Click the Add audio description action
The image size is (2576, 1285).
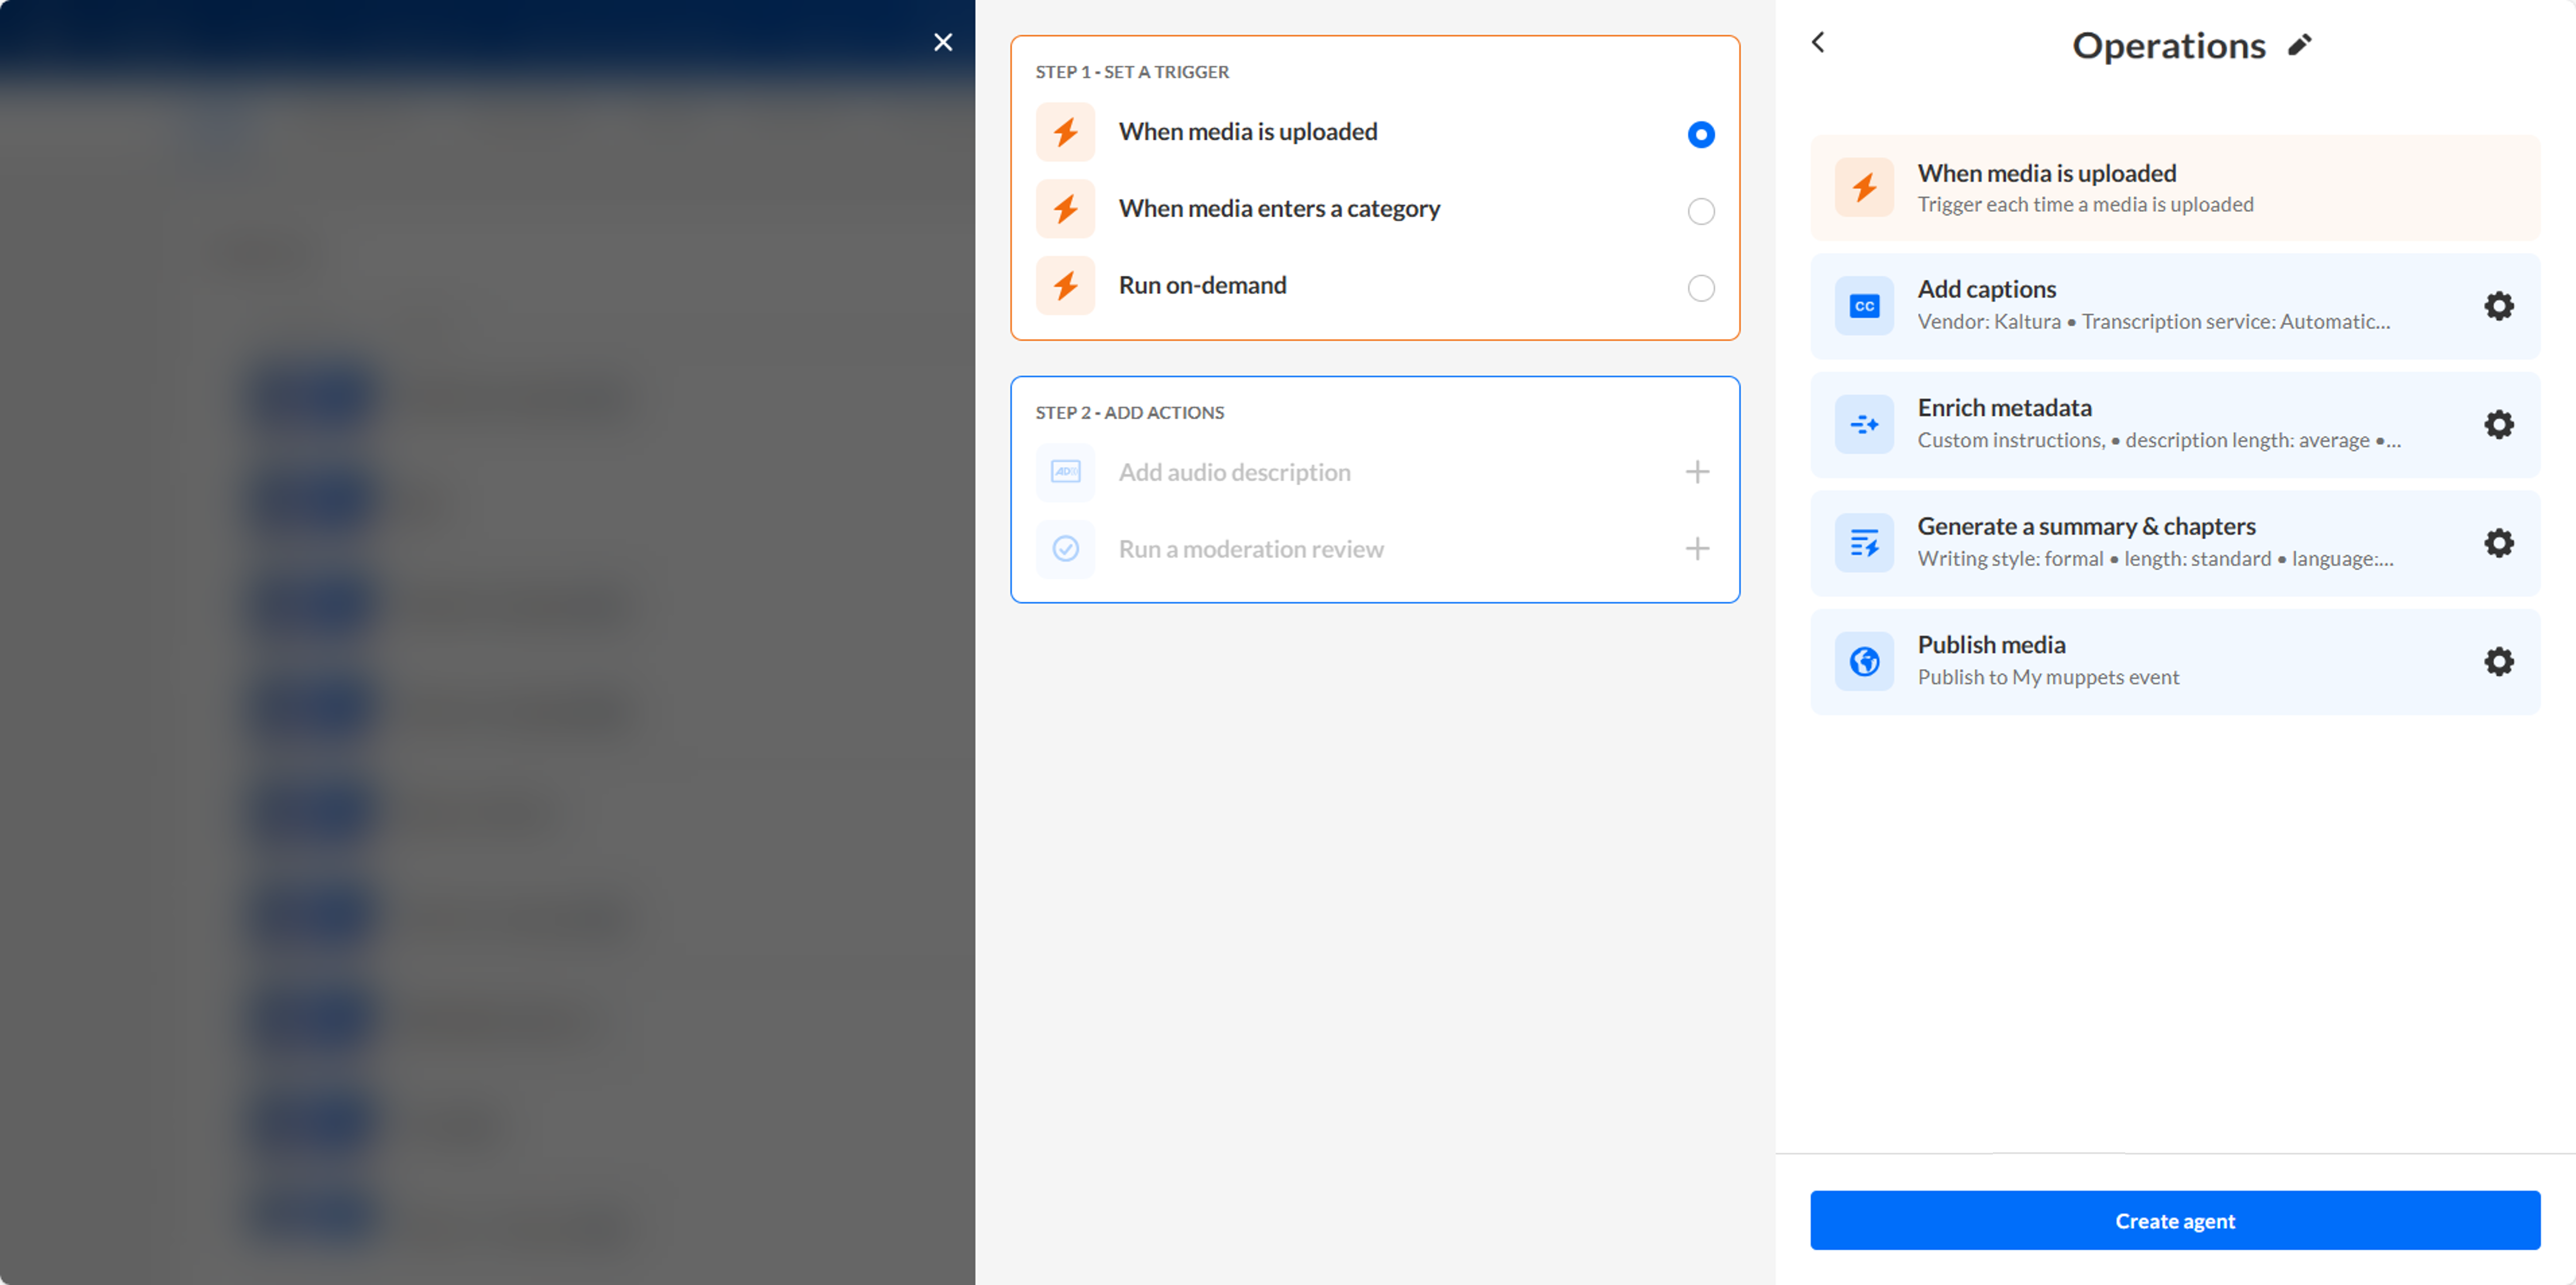(1234, 472)
